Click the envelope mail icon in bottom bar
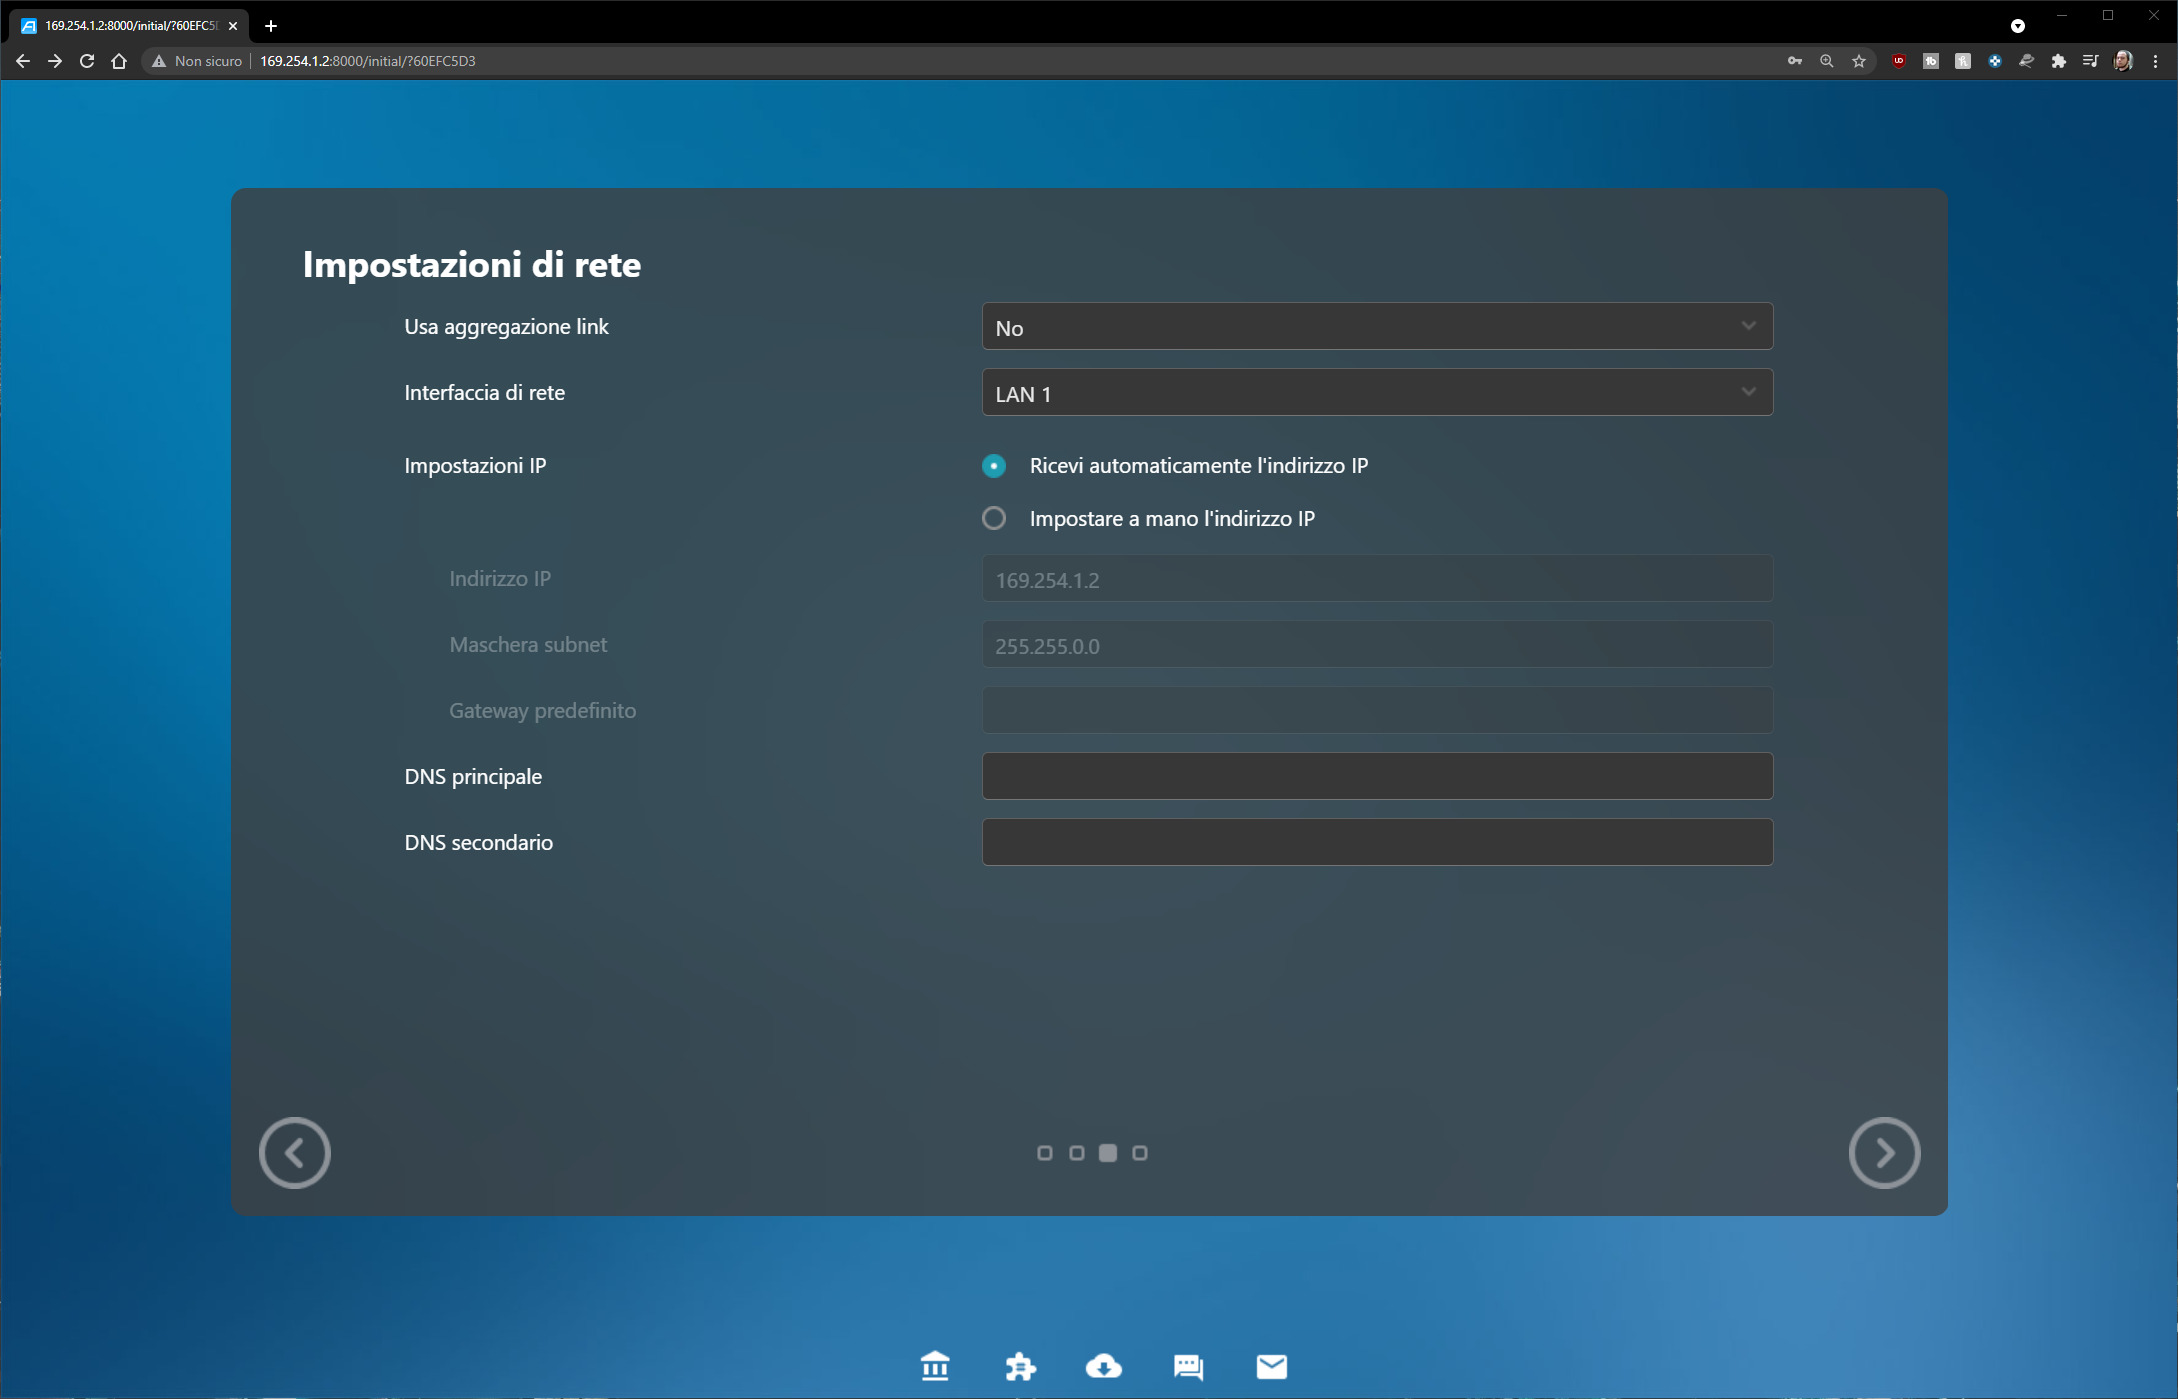This screenshot has width=2178, height=1399. click(x=1271, y=1366)
